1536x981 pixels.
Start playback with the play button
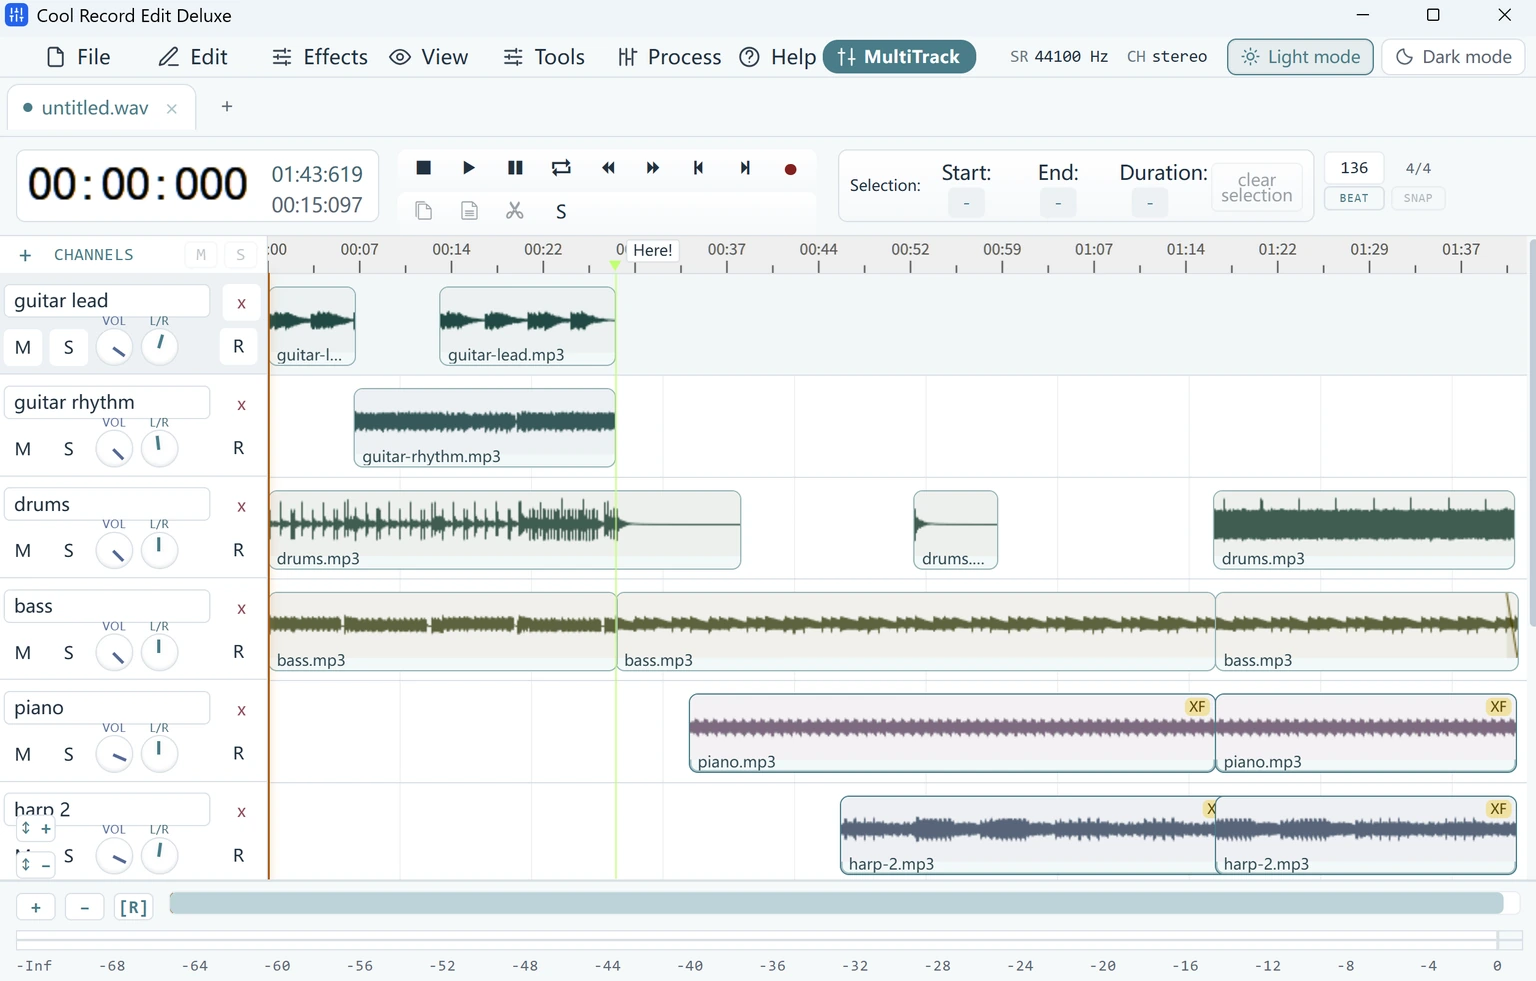click(469, 168)
